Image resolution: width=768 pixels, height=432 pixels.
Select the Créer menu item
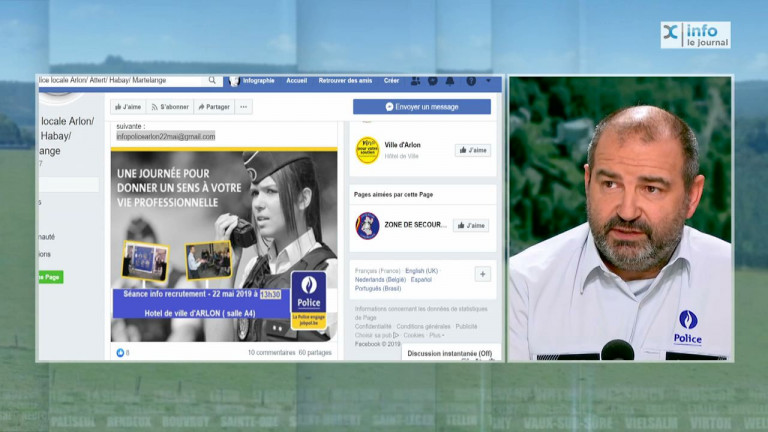coord(391,81)
